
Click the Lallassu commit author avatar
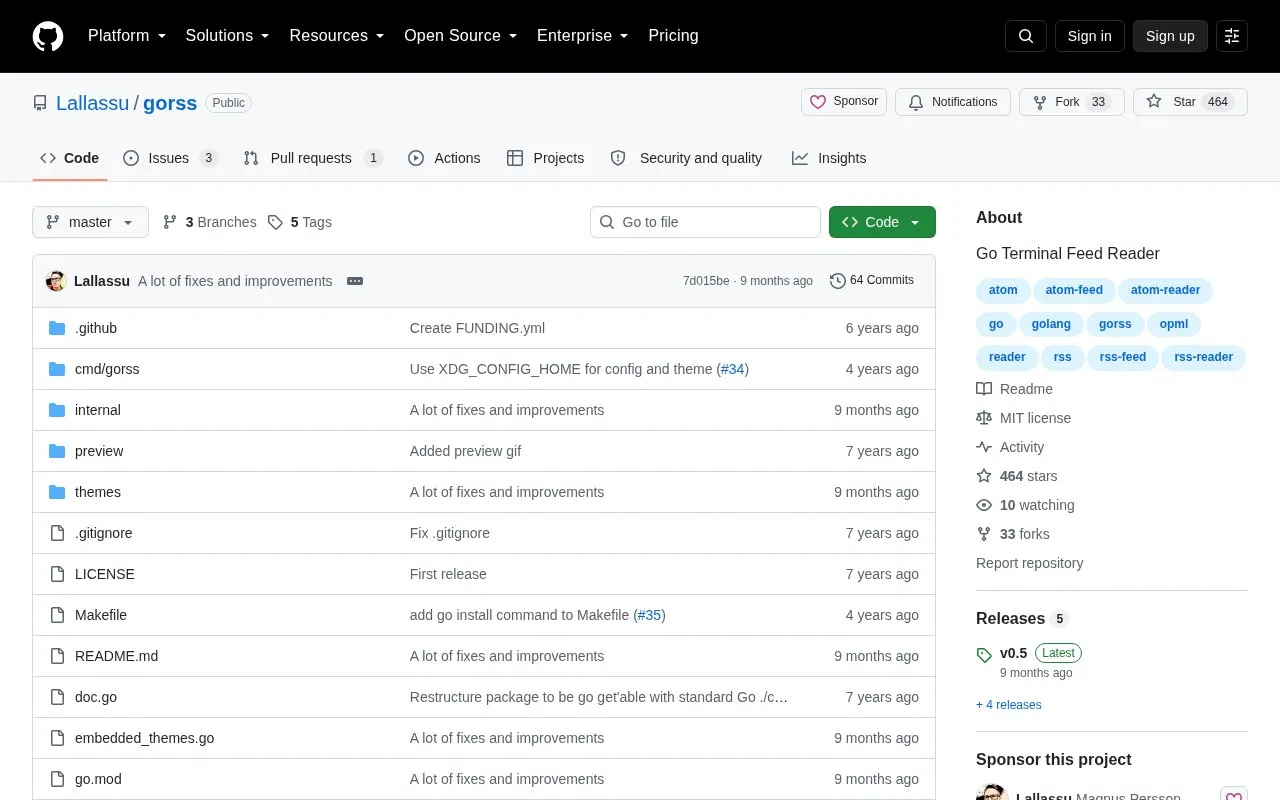point(56,281)
